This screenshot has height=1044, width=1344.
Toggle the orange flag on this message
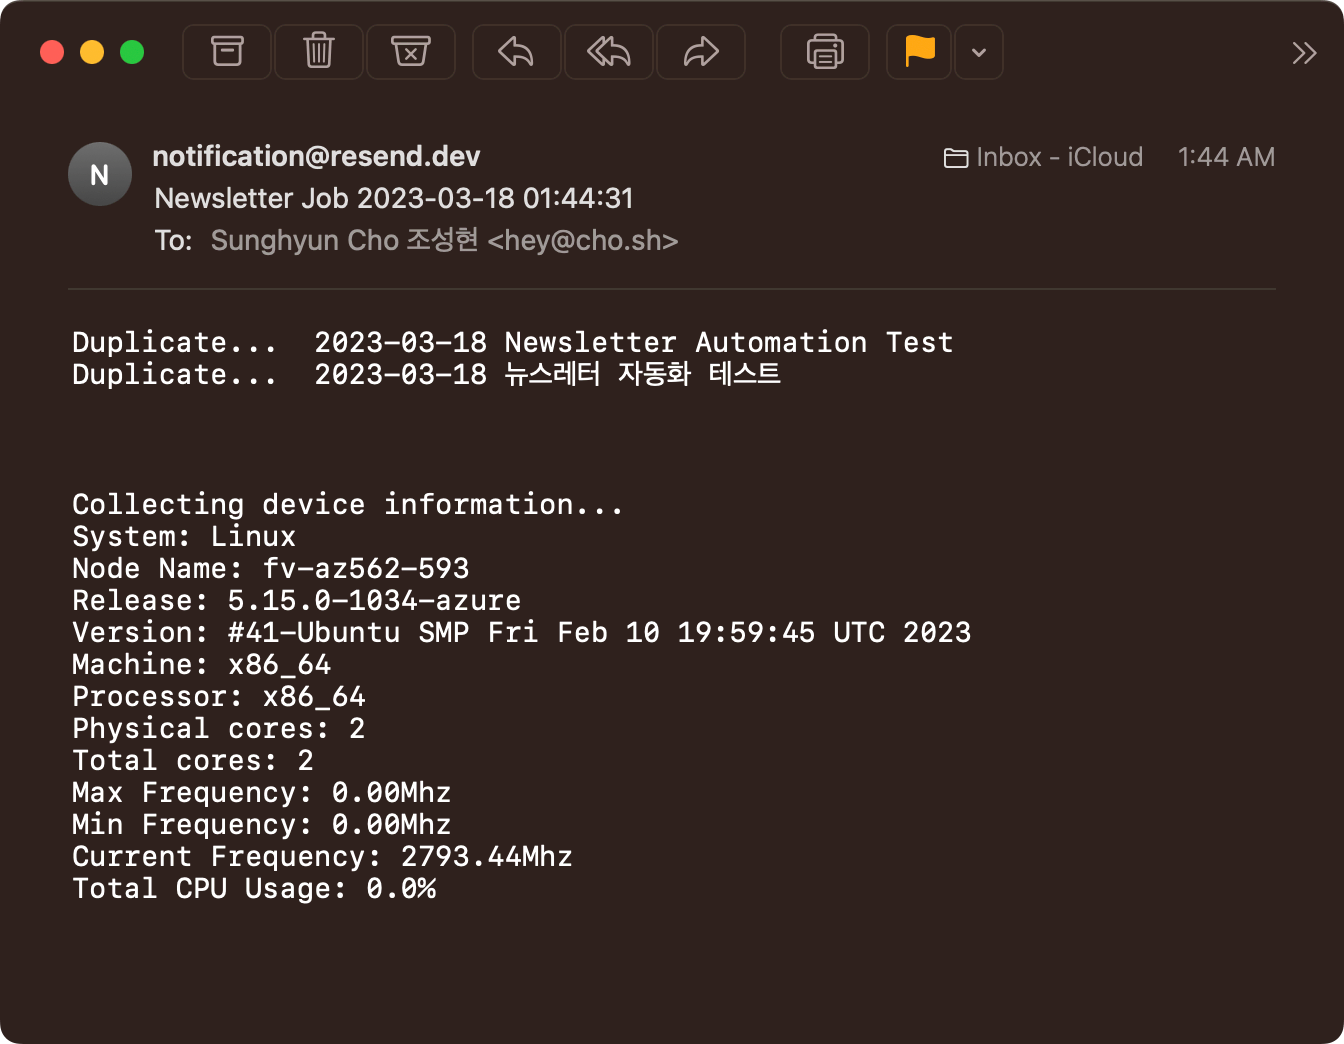coord(919,52)
